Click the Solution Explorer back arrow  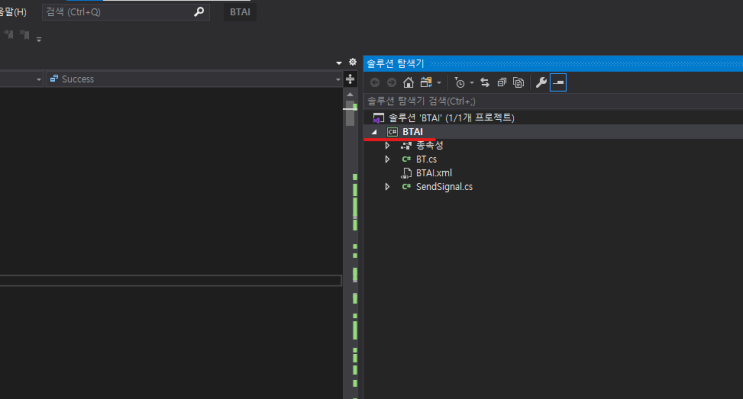pos(375,83)
